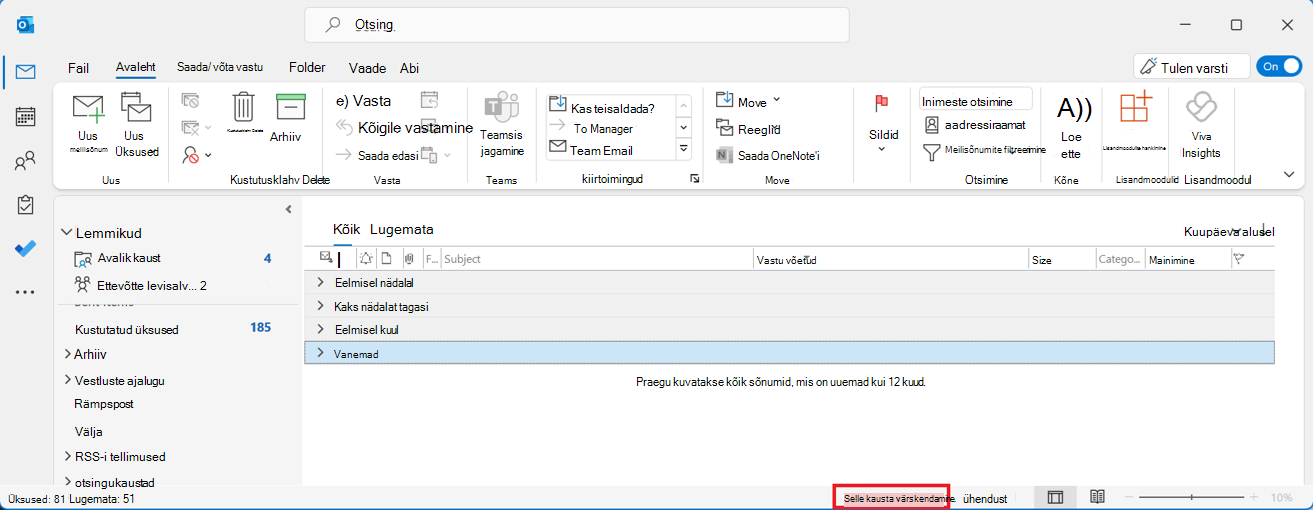Select the Avaleht ribbon tab

click(x=135, y=67)
